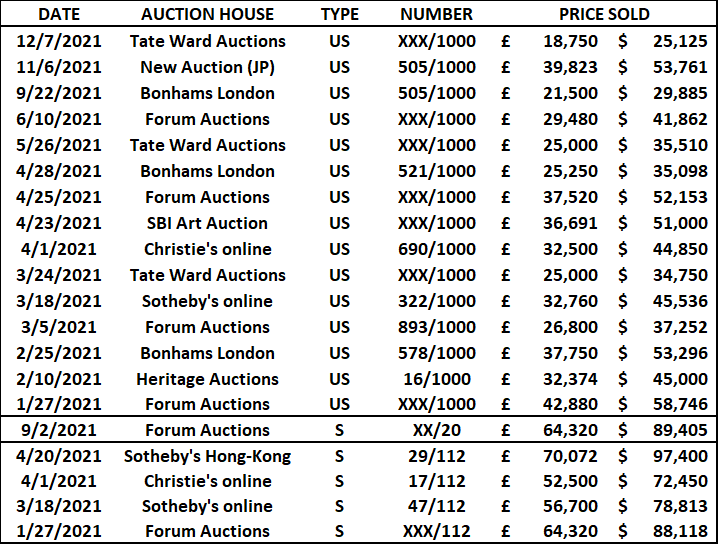Click the New Auction (JP) cell
Image resolution: width=719 pixels, height=545 pixels.
tap(207, 67)
